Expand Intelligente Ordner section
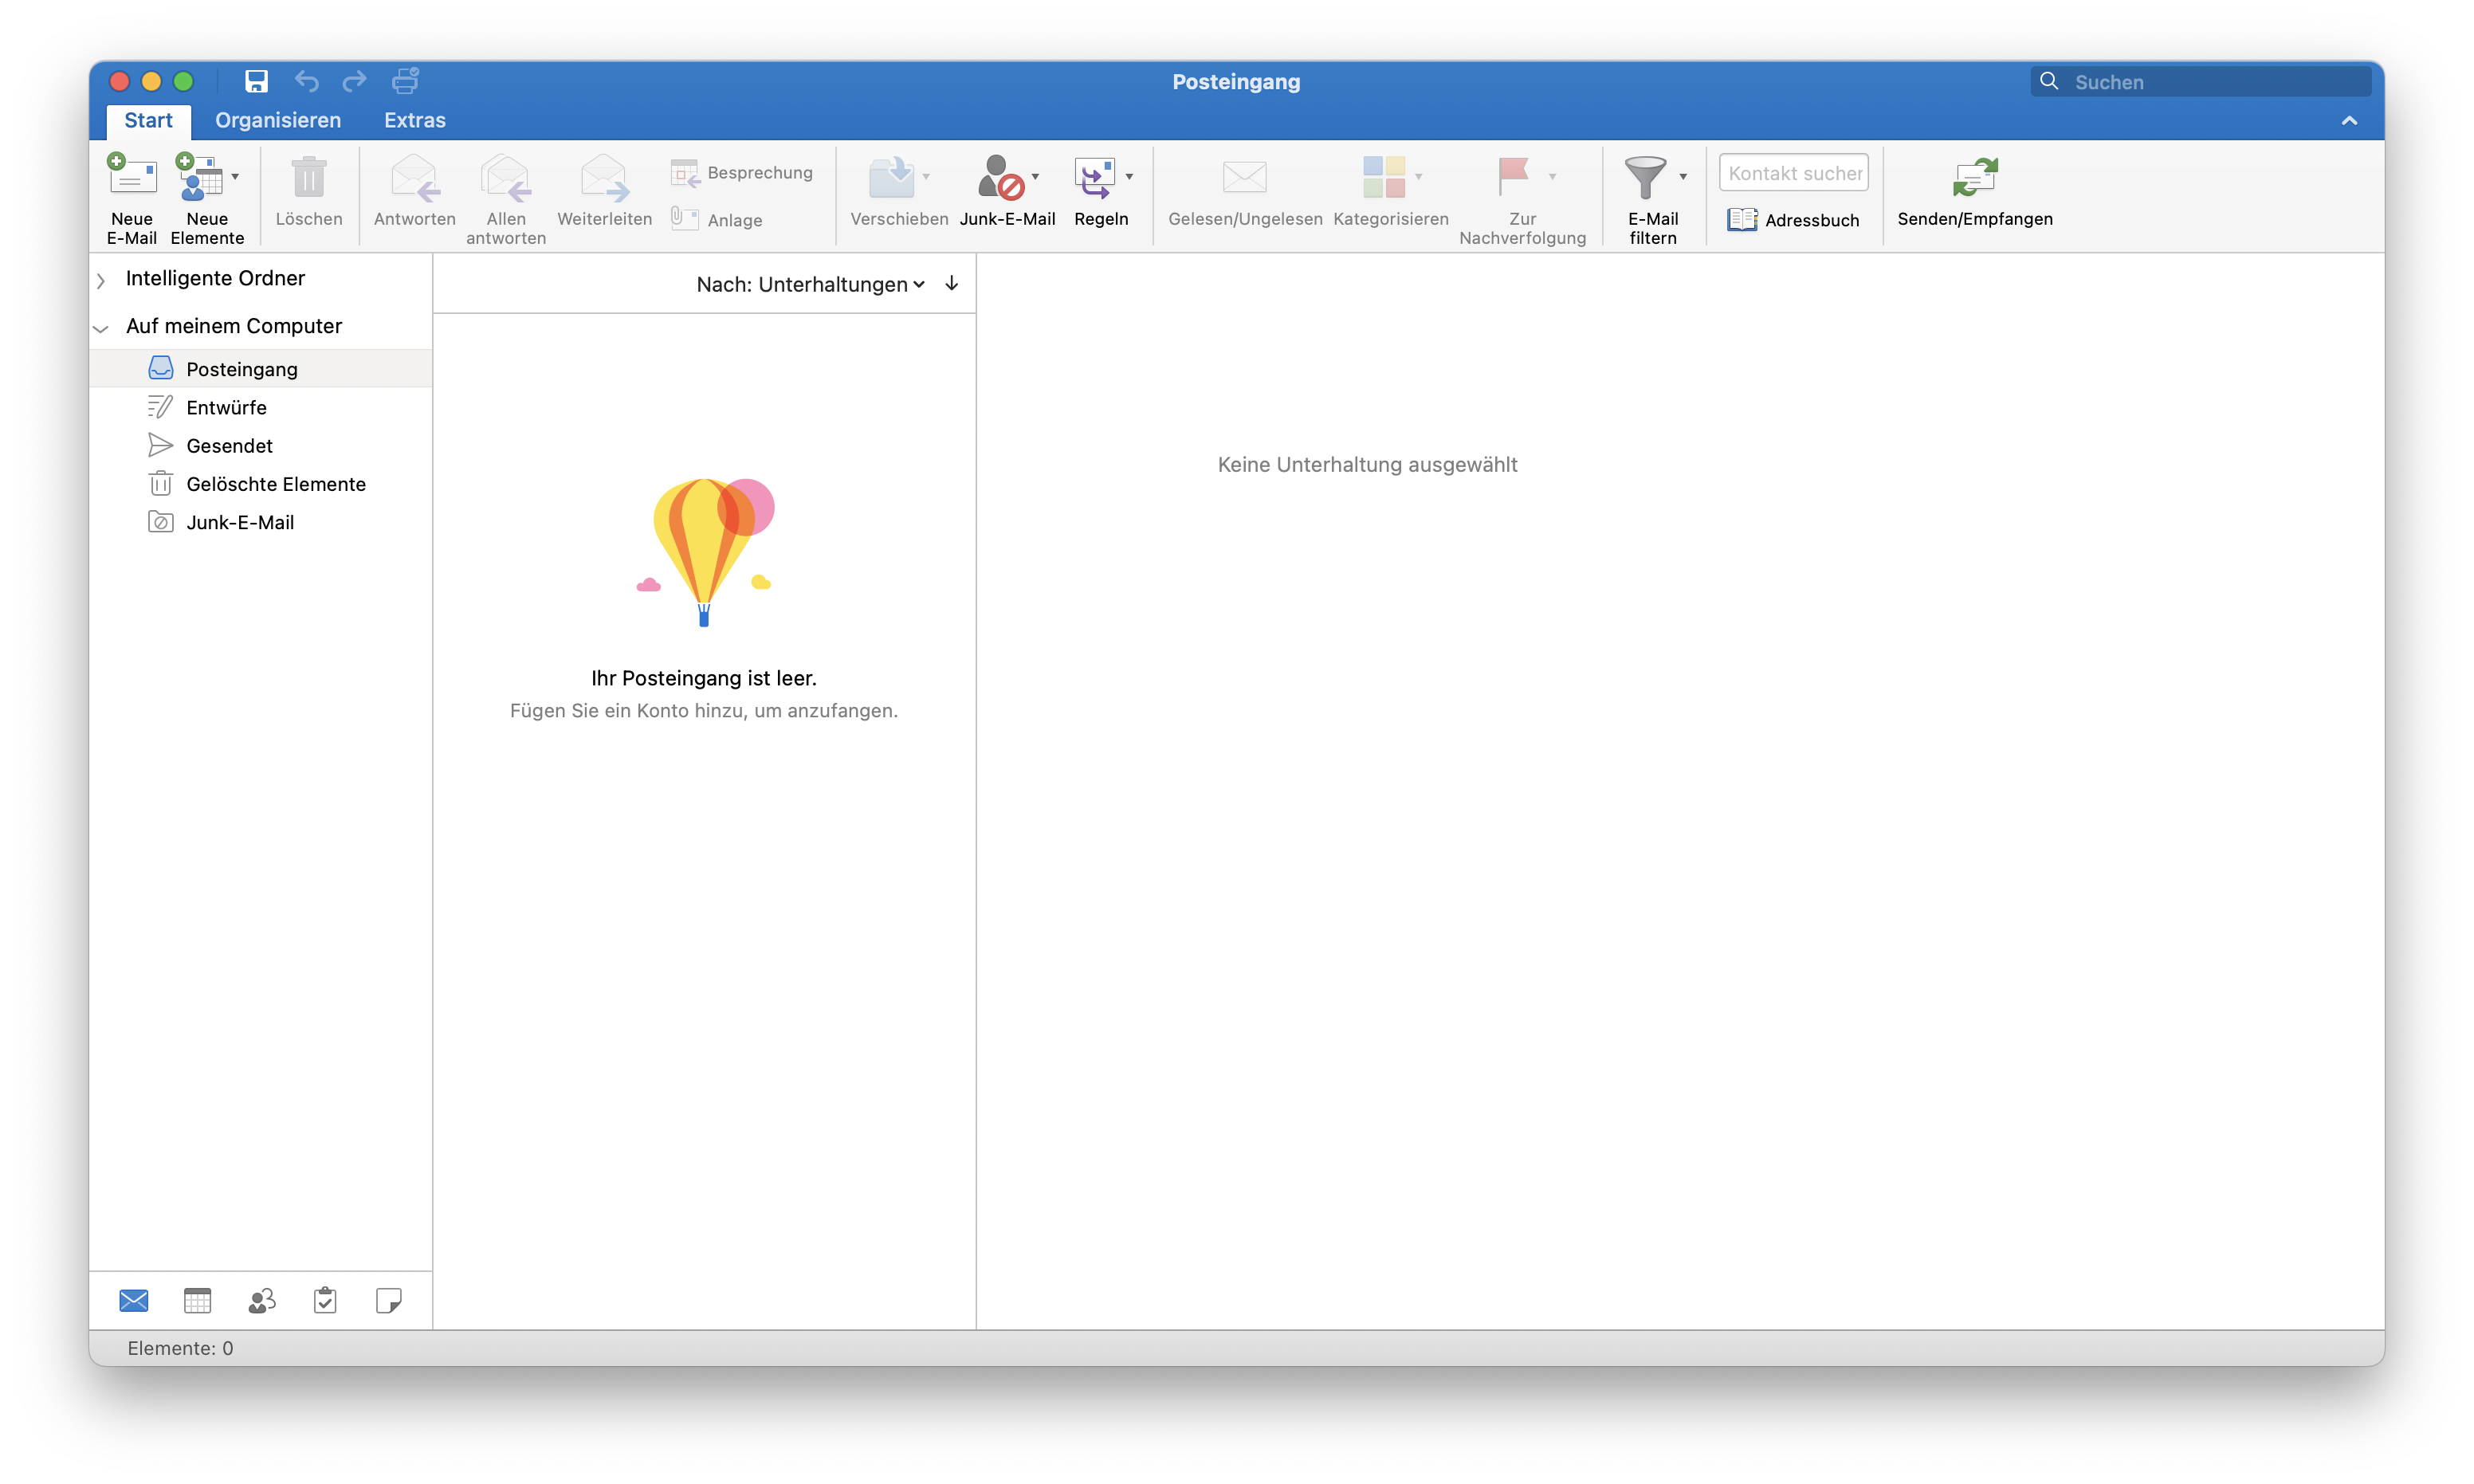 (x=101, y=281)
